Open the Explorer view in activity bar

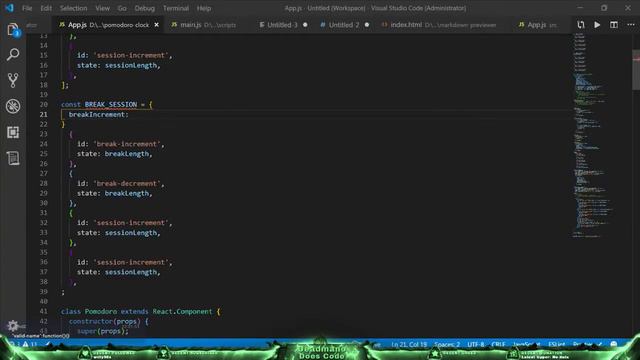[x=13, y=30]
